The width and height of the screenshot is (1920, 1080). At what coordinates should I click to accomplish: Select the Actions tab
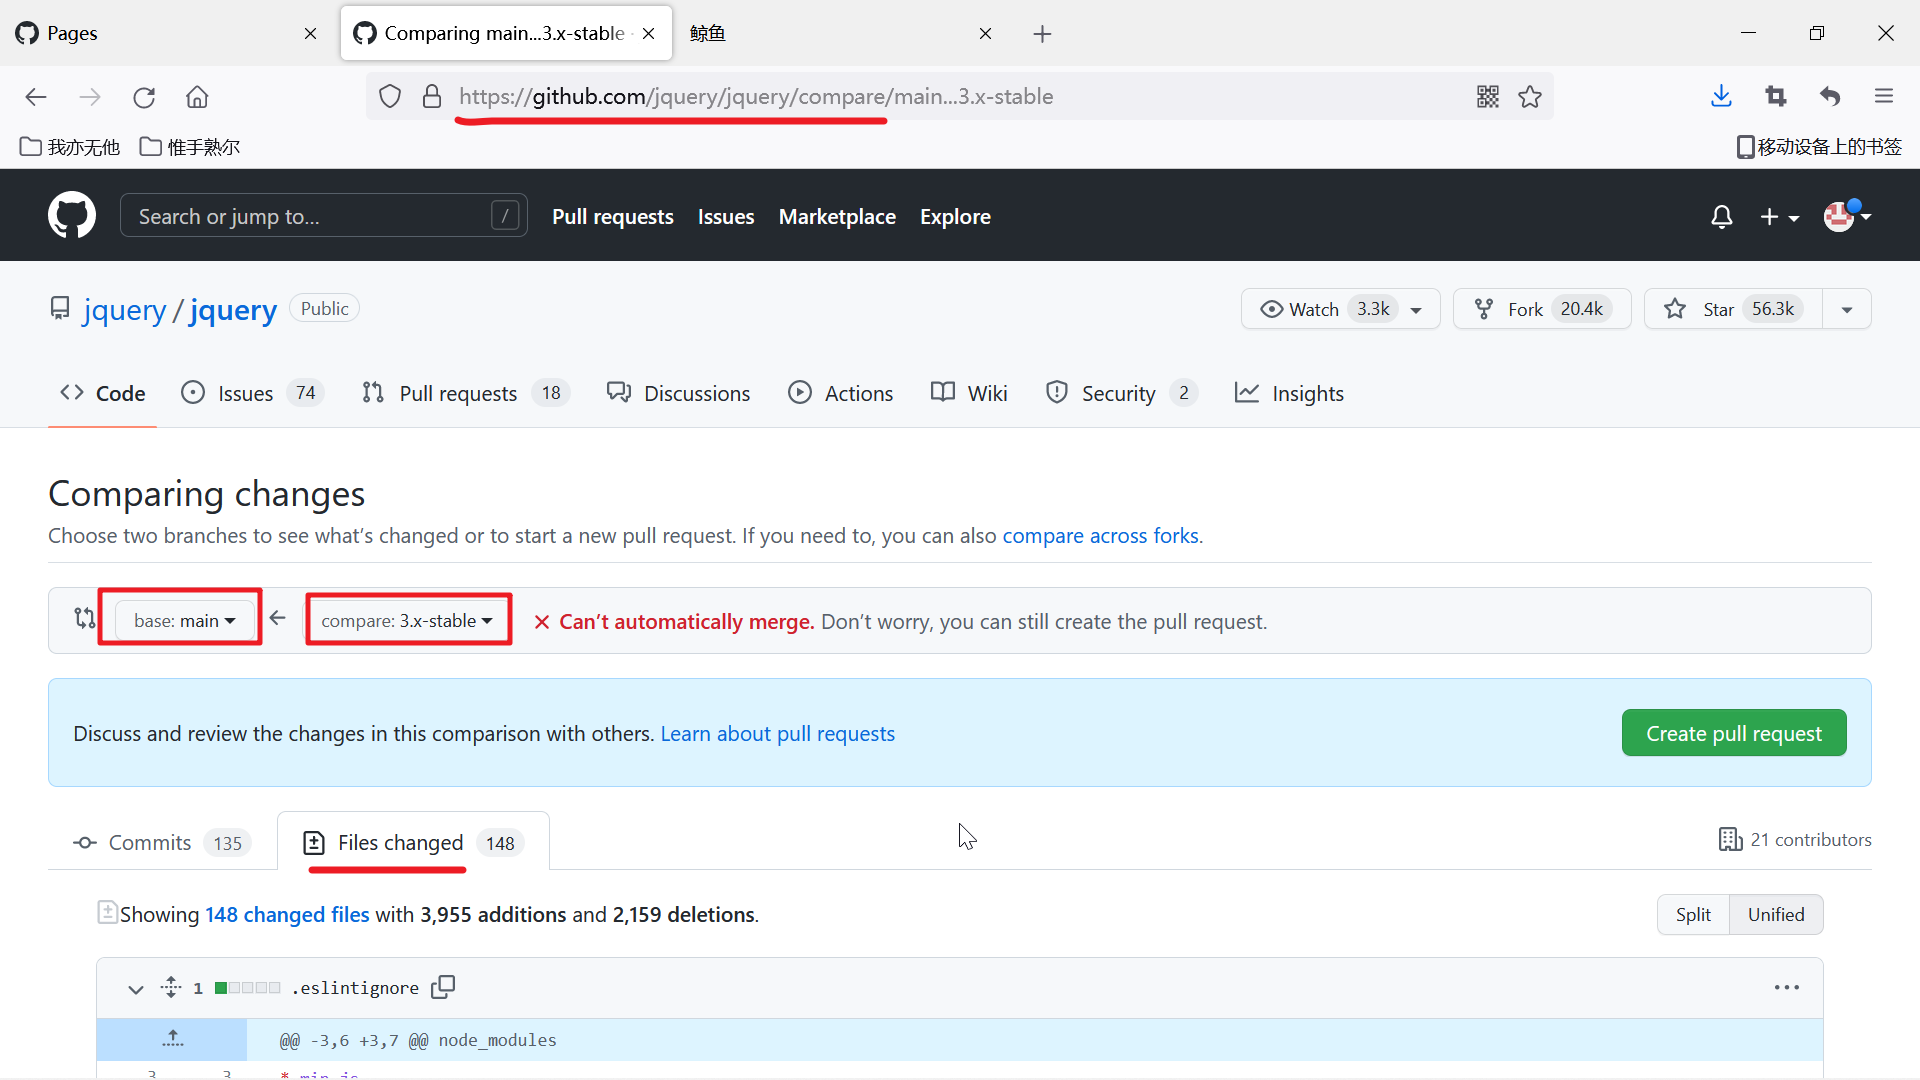(841, 393)
